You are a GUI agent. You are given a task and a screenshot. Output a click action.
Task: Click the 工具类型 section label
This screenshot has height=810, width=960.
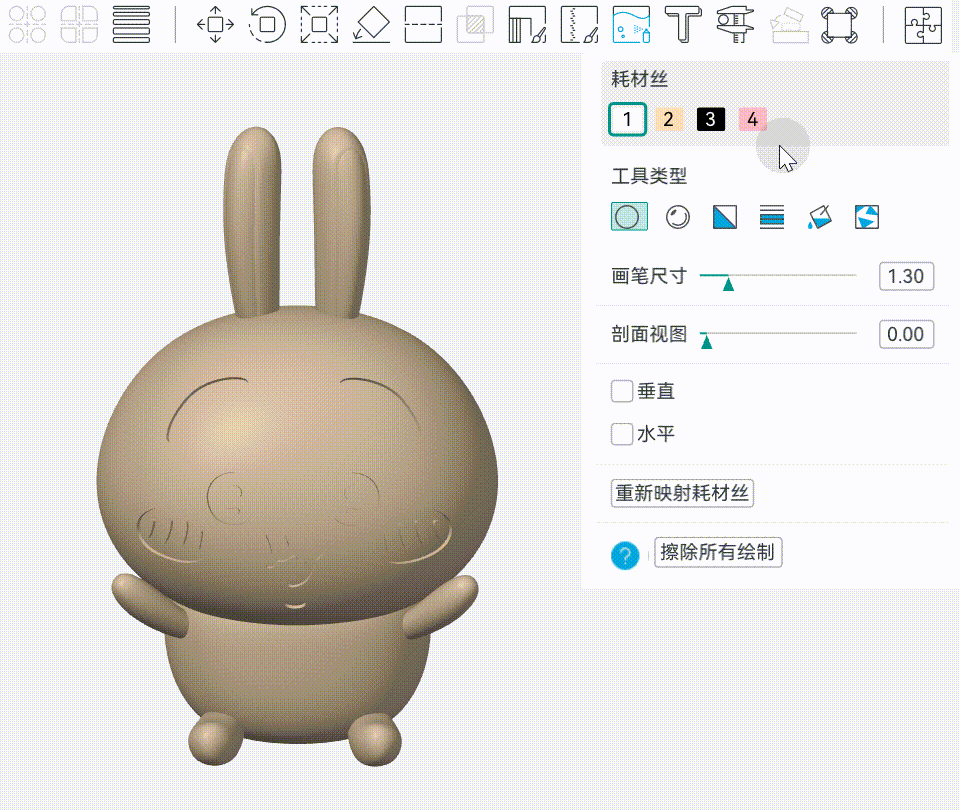pos(649,176)
